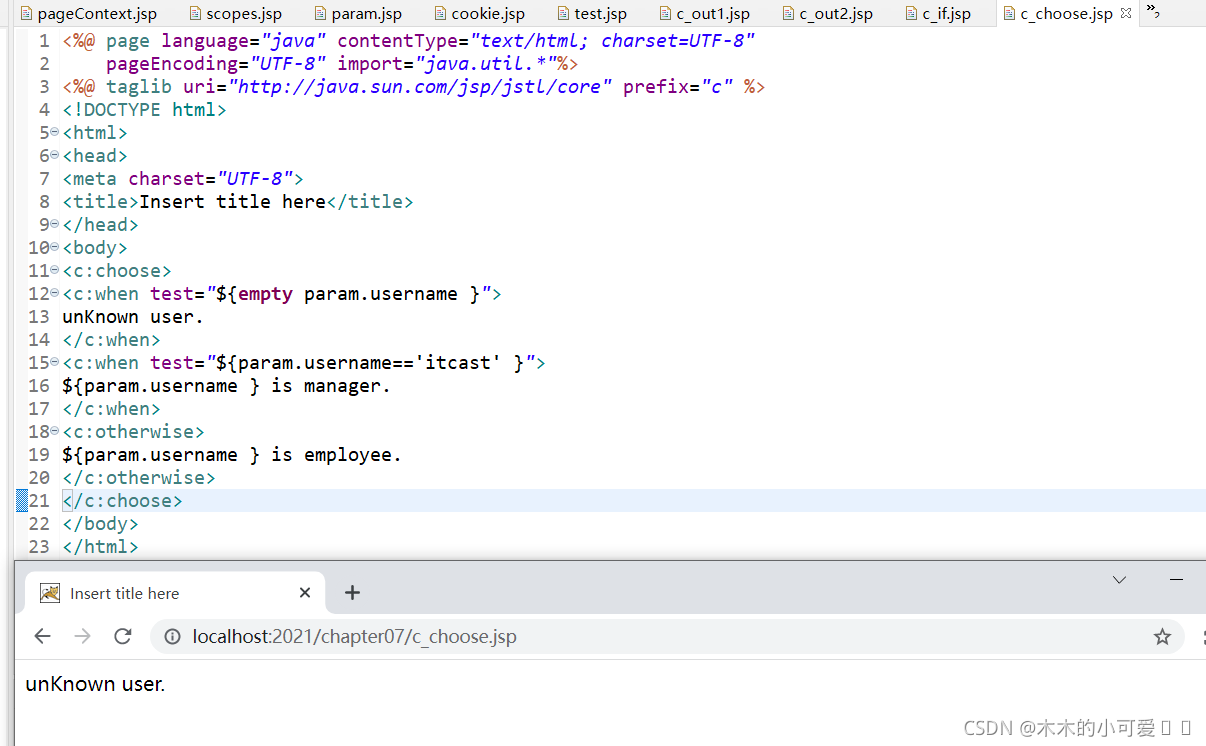Click the Back navigation arrow in the browser
Viewport: 1206px width, 746px height.
click(41, 636)
